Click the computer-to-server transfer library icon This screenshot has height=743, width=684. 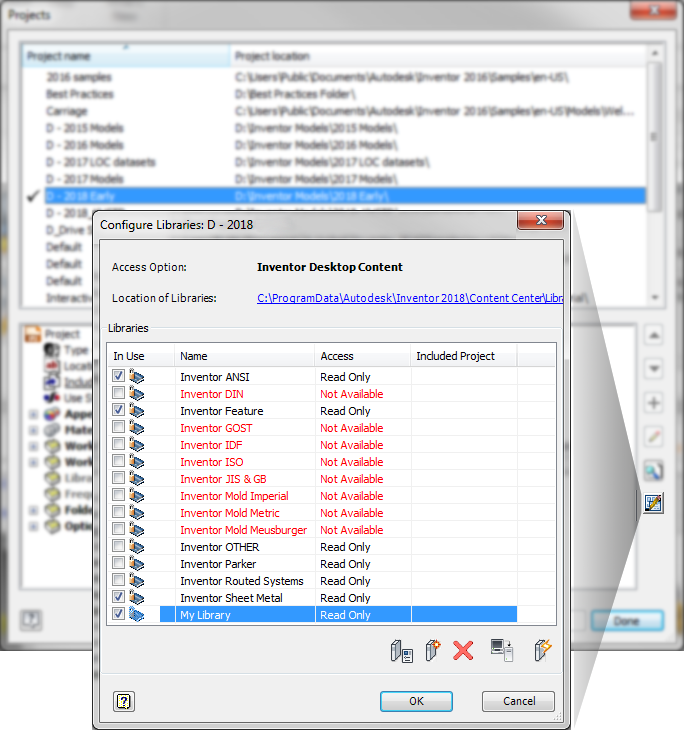pos(502,650)
